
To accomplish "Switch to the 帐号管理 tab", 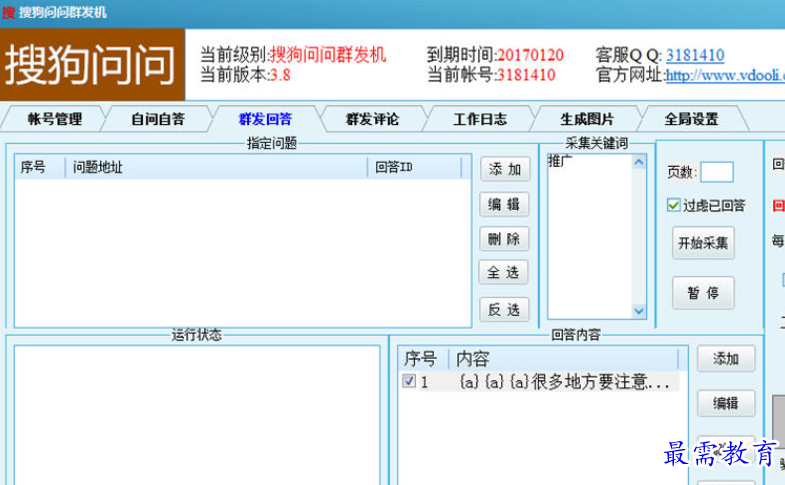I will click(54, 119).
